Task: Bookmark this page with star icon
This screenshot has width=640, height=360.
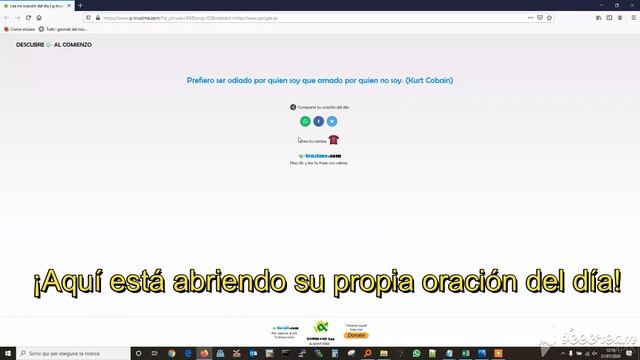Action: (x=549, y=18)
